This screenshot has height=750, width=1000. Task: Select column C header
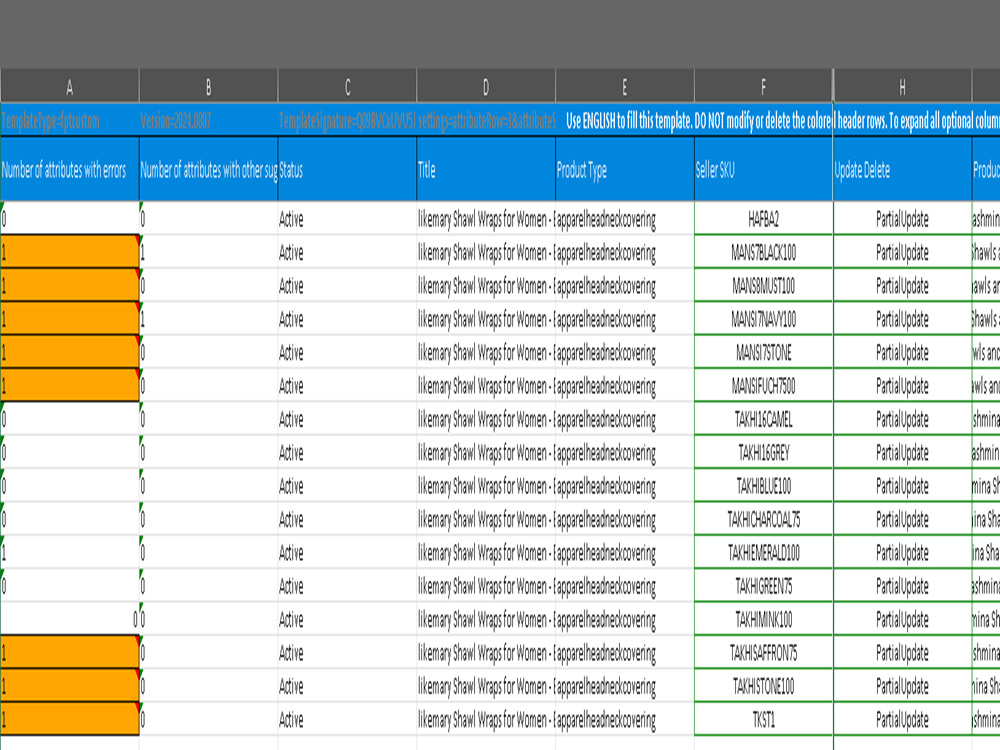pos(347,86)
